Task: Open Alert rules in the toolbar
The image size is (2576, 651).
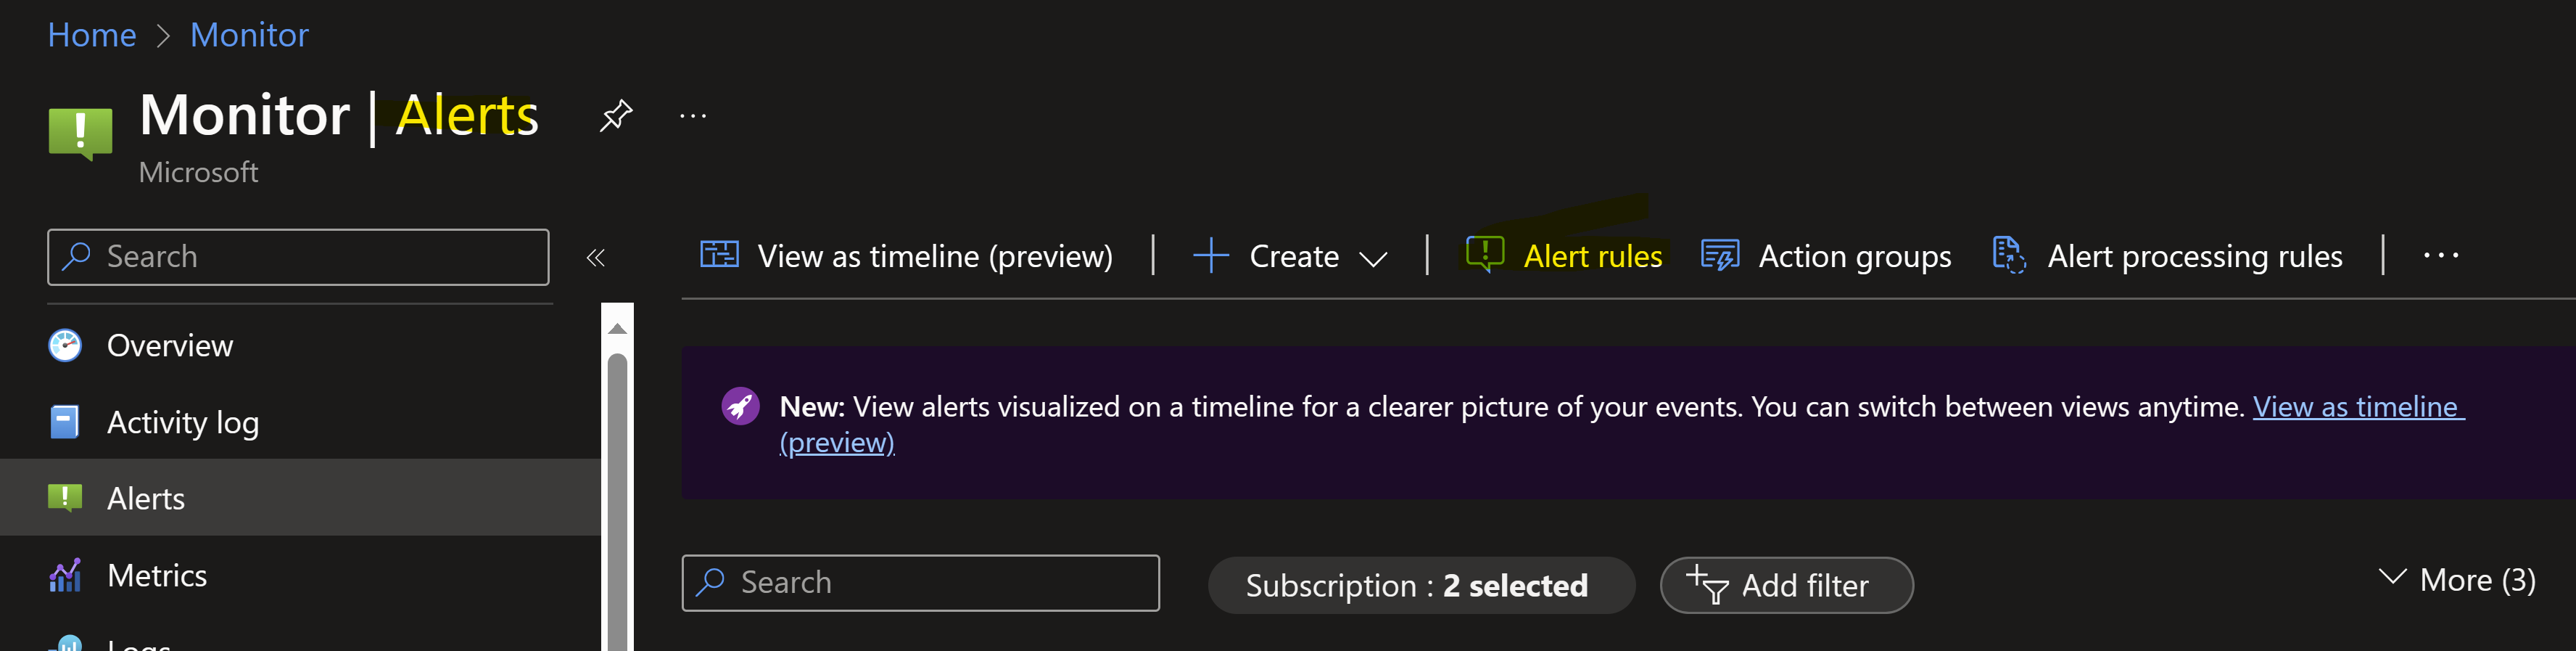Action: [x=1564, y=256]
